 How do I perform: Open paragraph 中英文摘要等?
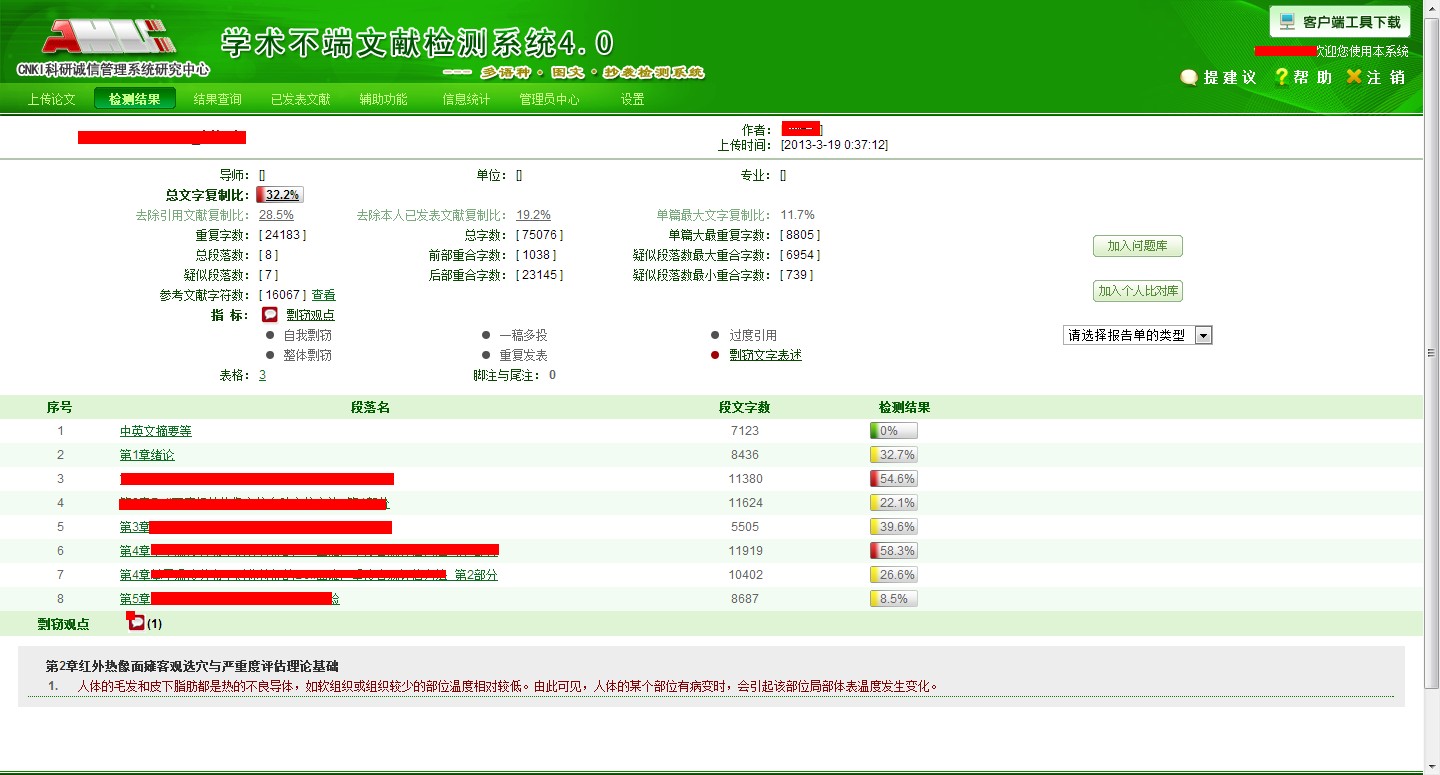(x=156, y=431)
